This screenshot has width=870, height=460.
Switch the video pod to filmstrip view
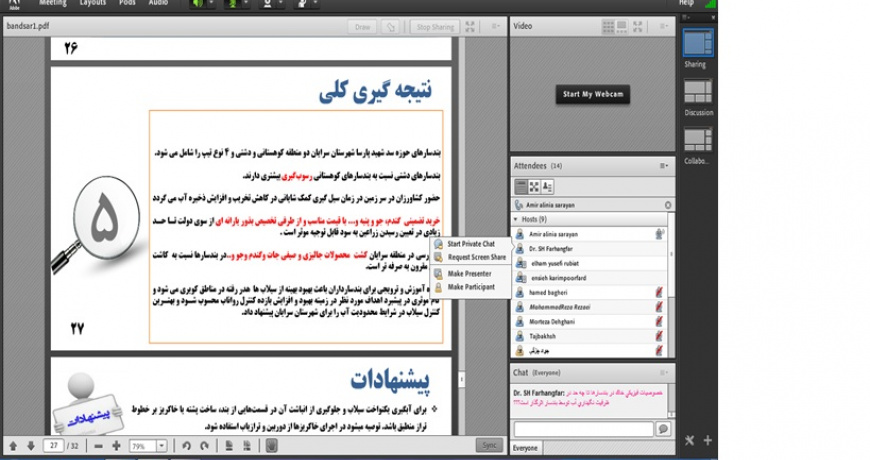click(x=621, y=26)
